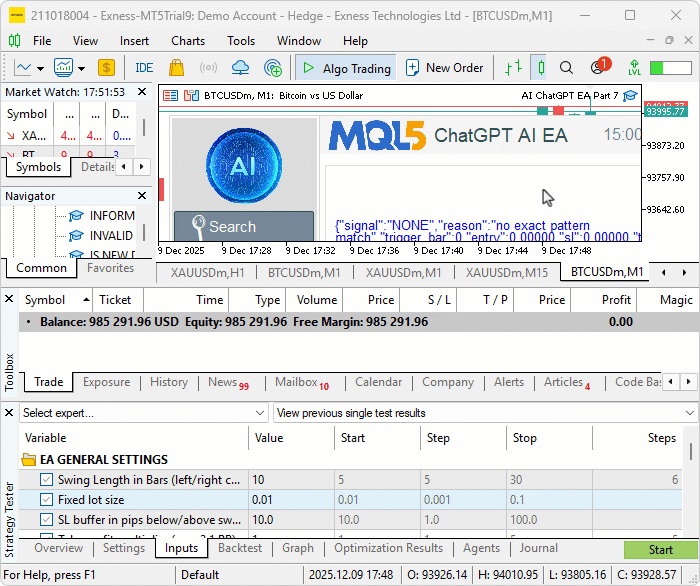Click the chart indicators toolbar icon
Screen dimensions: 700x586
63,68
